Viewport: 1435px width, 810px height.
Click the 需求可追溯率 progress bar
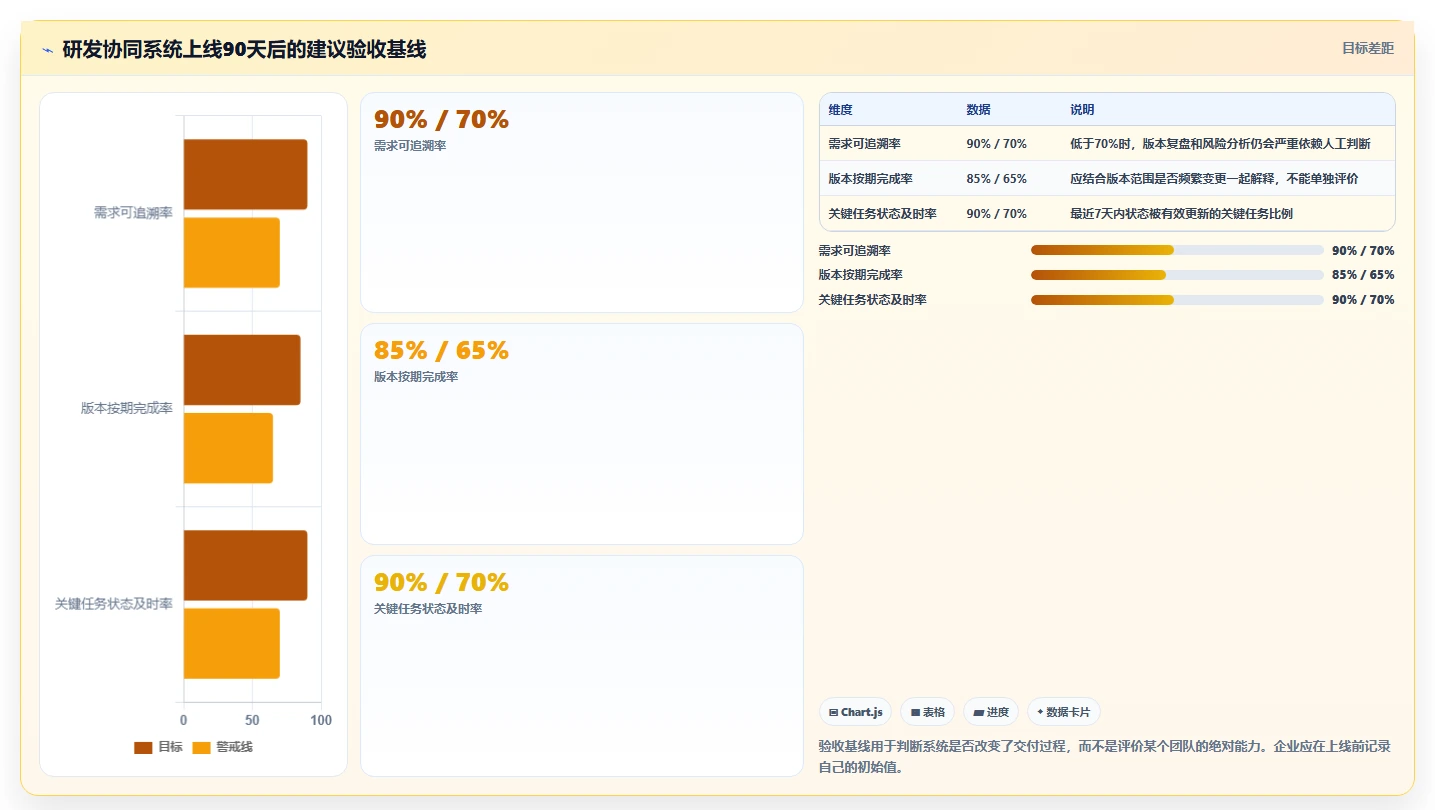coord(1177,250)
